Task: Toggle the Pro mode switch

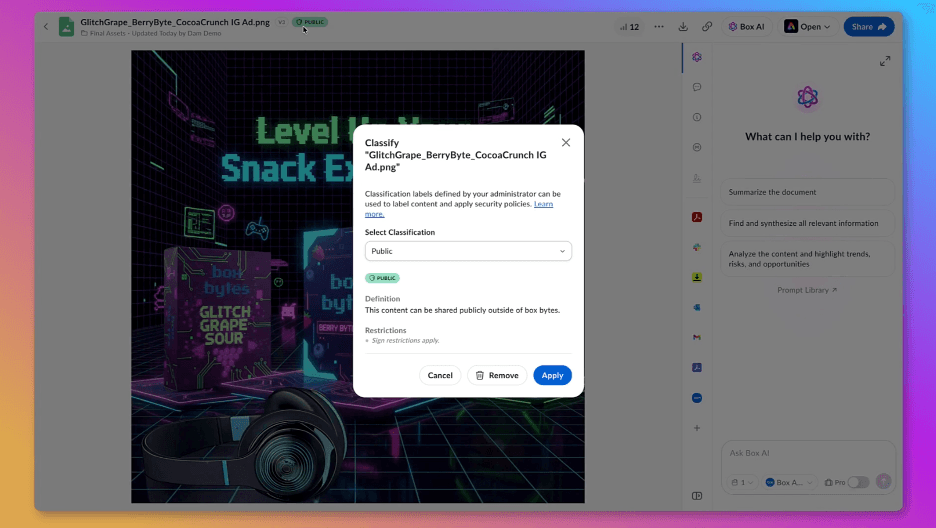Action: (x=858, y=482)
